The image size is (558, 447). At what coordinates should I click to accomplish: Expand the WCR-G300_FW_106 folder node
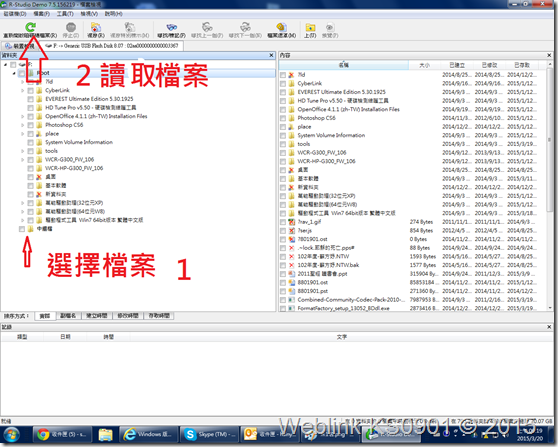pos(22,160)
